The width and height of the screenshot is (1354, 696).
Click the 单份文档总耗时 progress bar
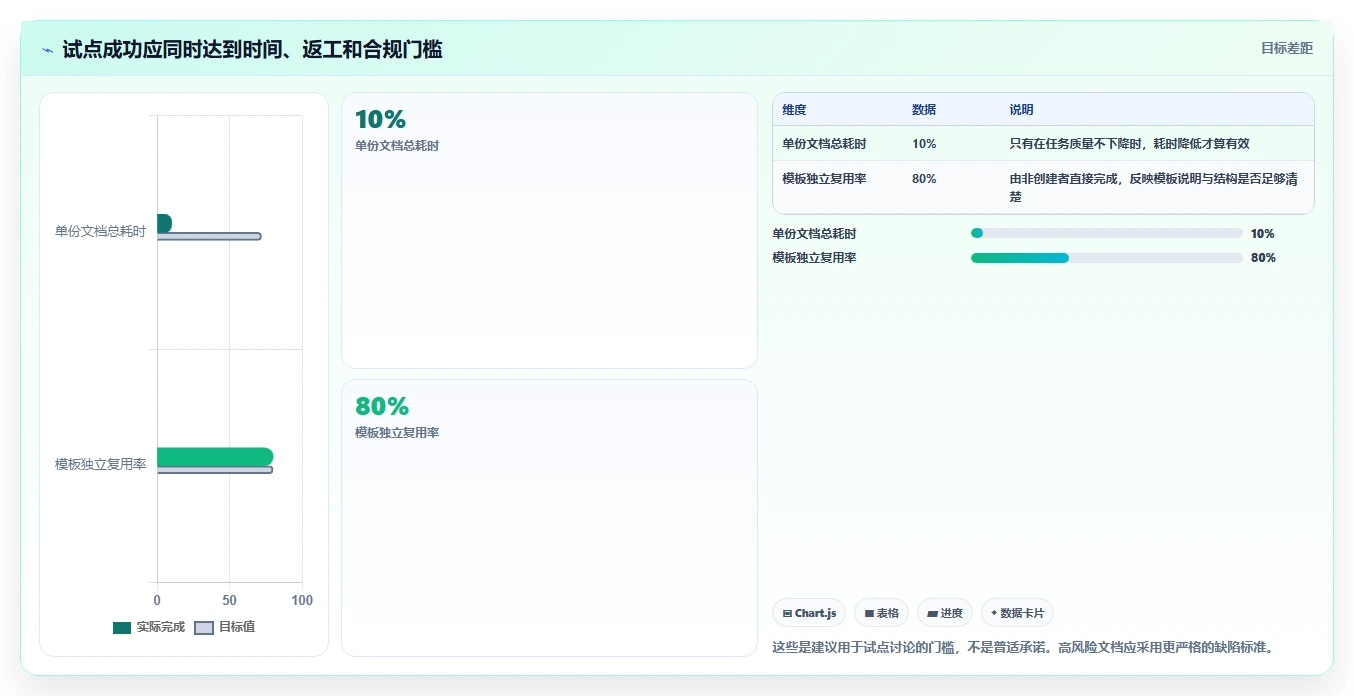[1107, 233]
